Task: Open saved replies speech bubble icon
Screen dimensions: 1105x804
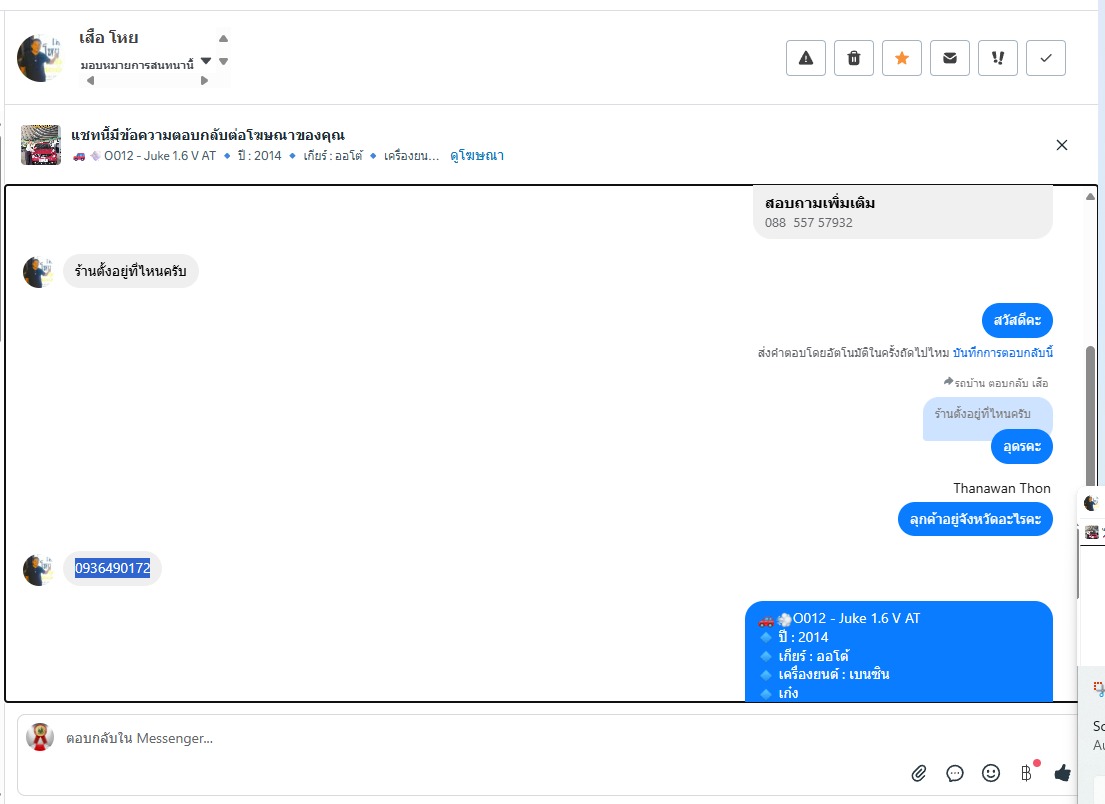Action: click(x=954, y=773)
